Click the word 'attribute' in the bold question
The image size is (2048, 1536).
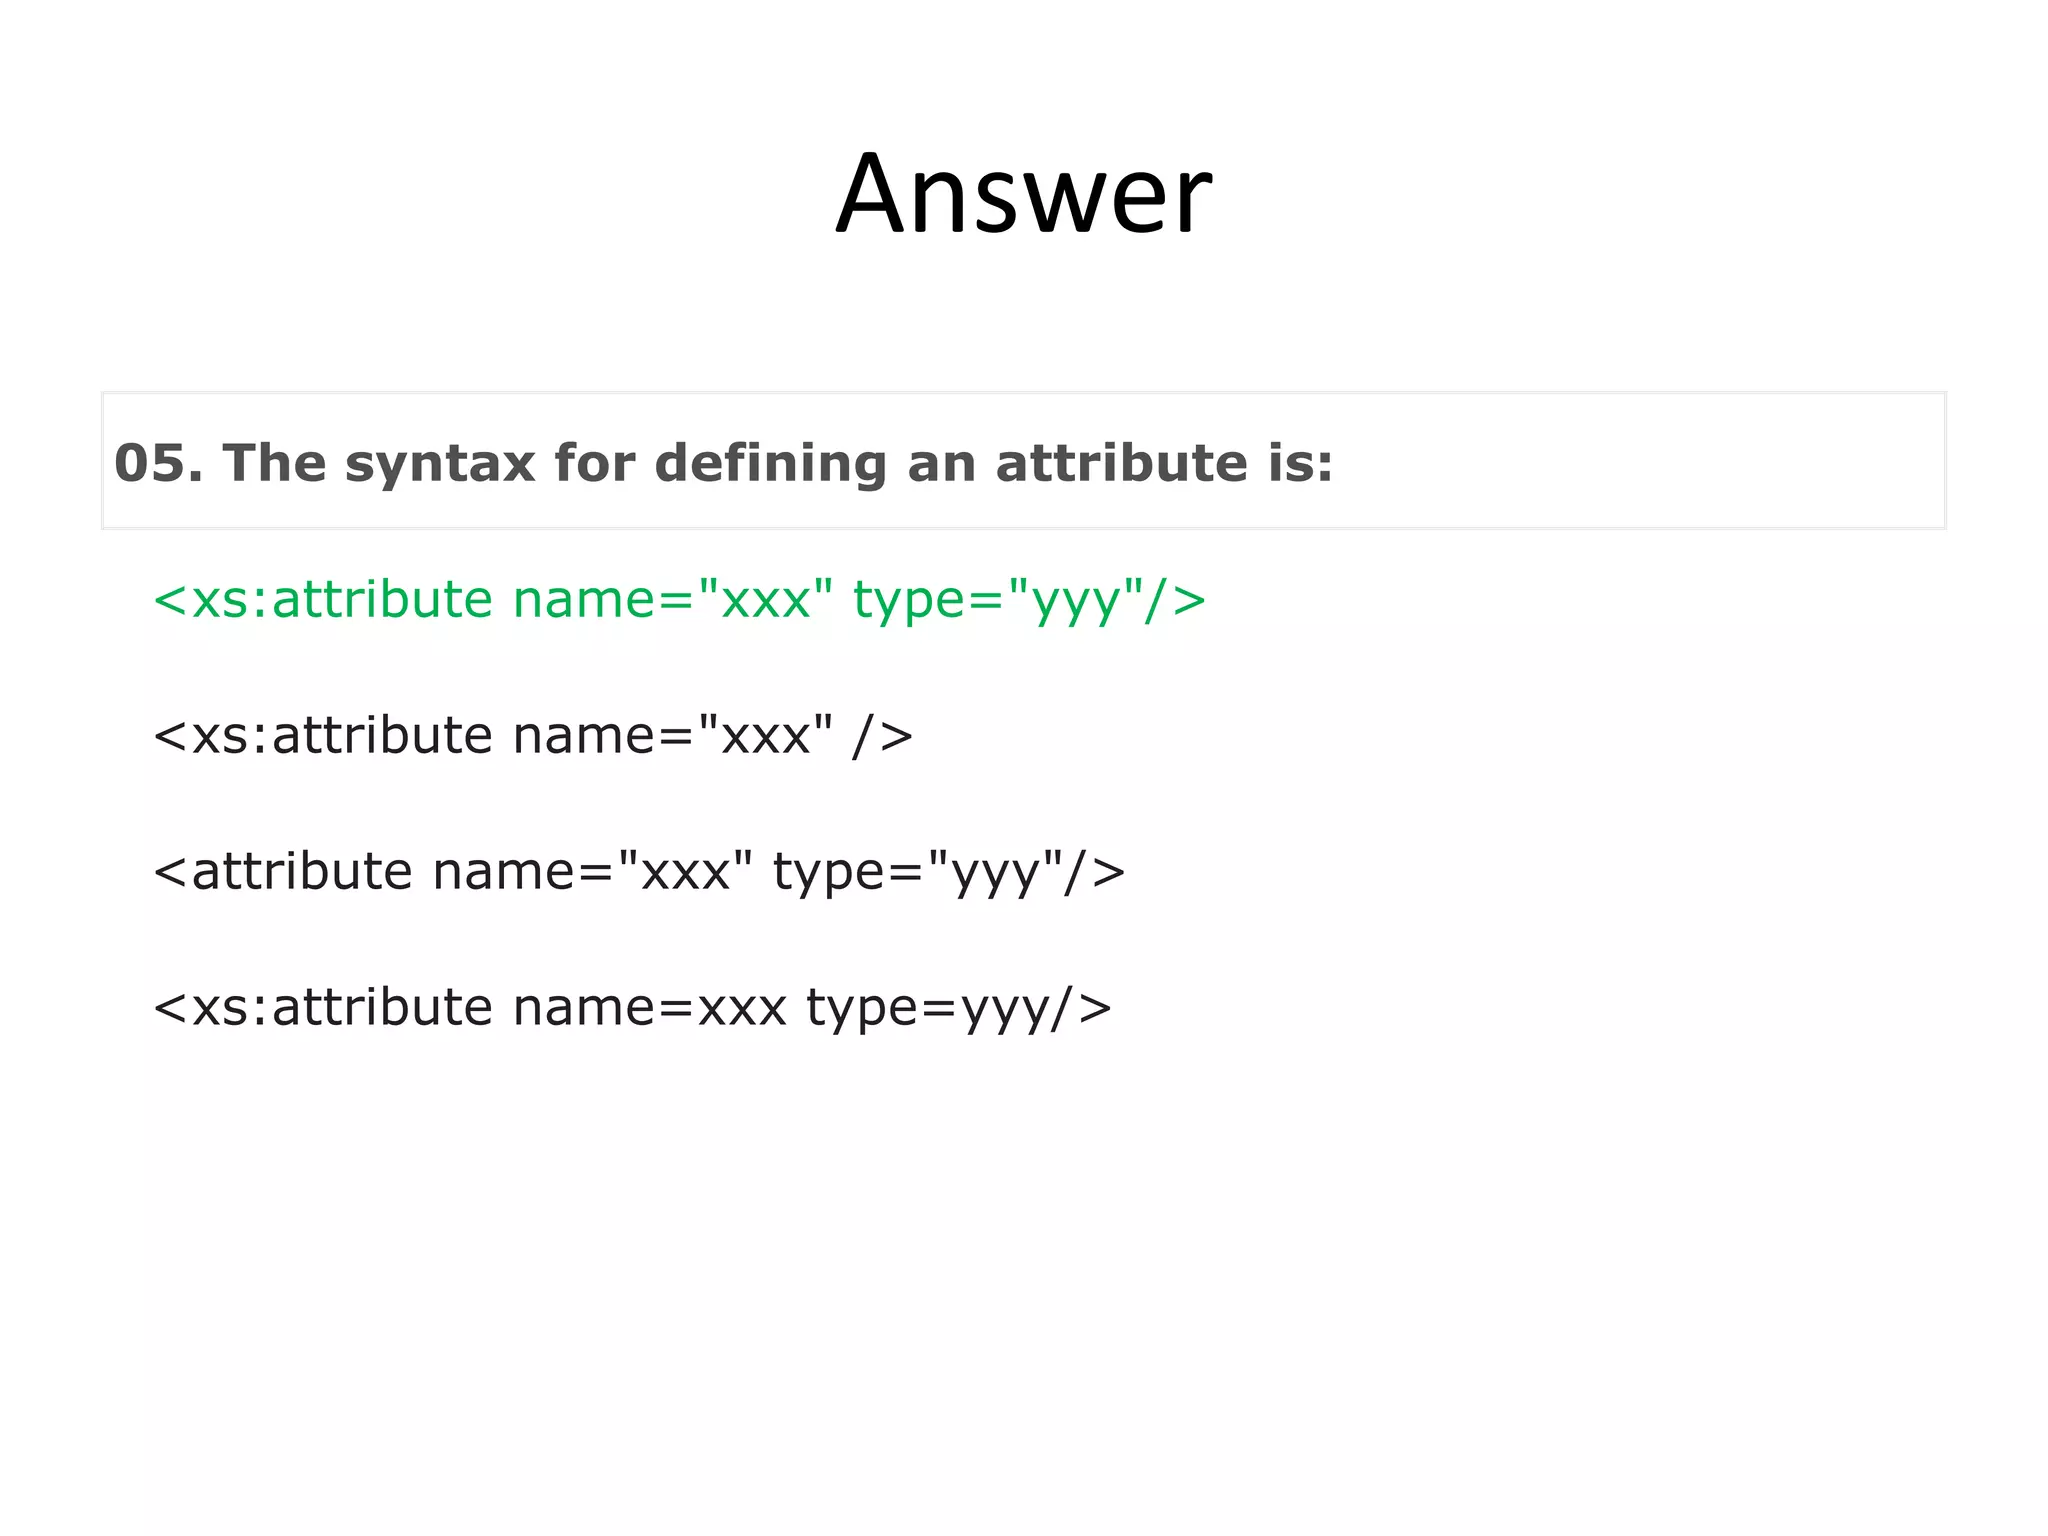tap(1120, 463)
